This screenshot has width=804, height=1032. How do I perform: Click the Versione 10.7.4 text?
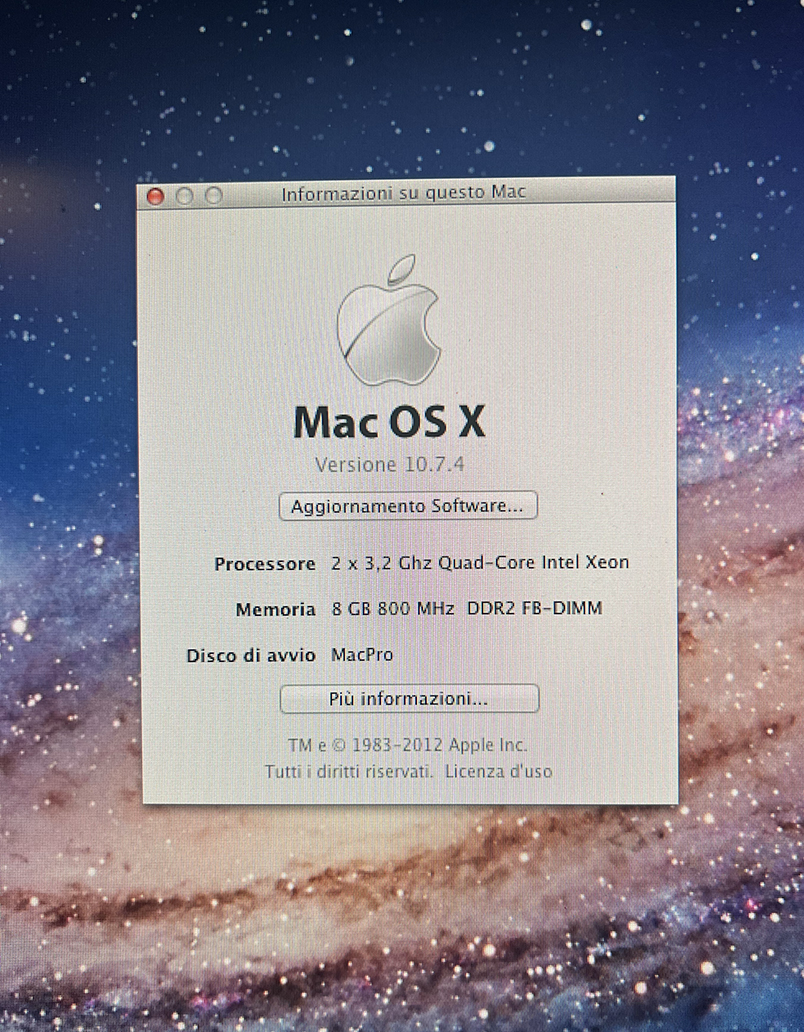click(389, 464)
